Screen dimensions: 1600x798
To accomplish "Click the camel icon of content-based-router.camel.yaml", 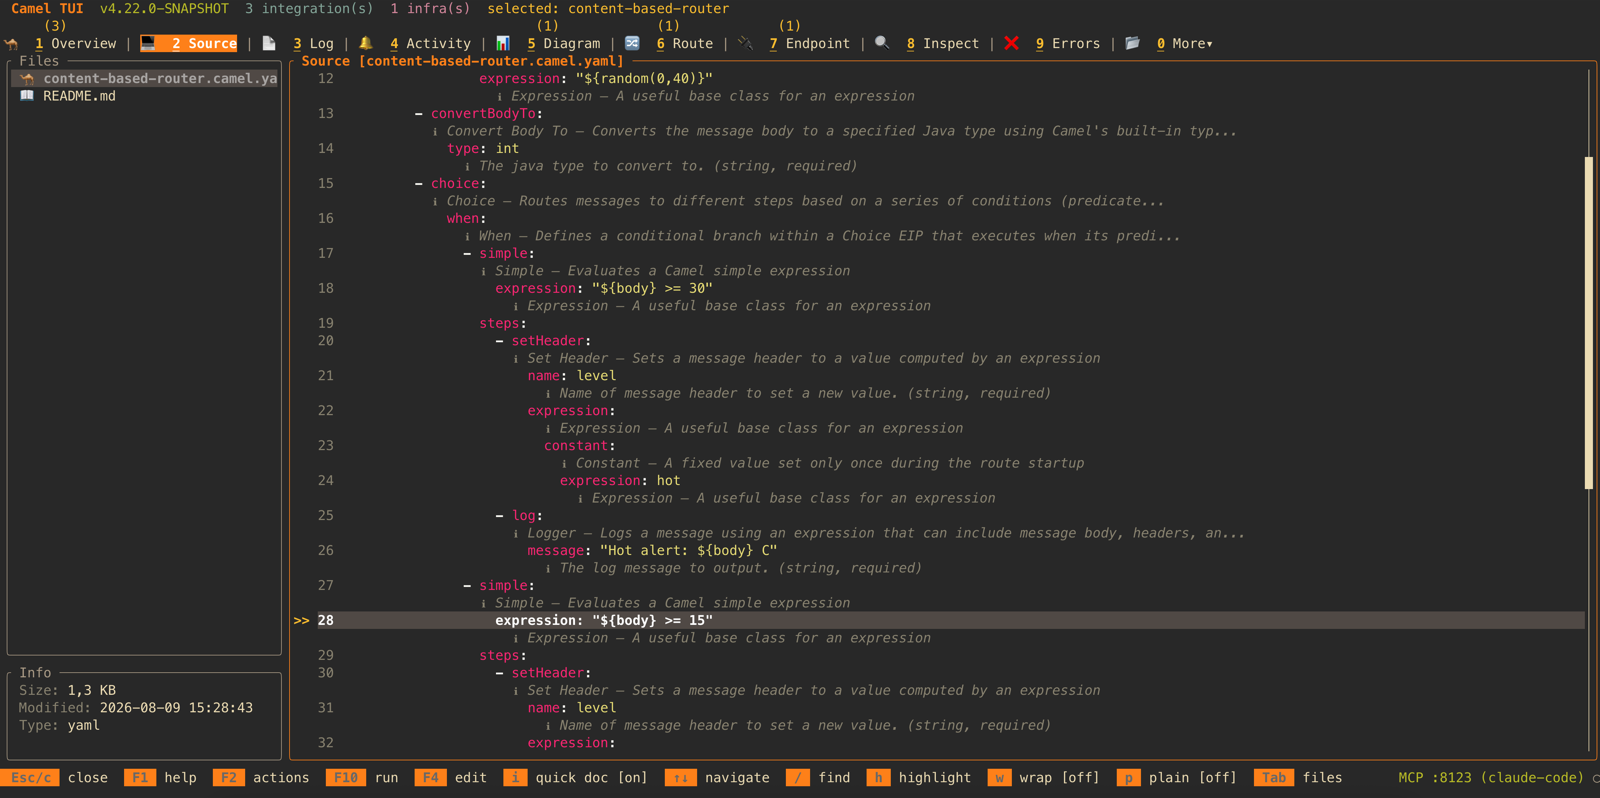I will click(x=27, y=78).
